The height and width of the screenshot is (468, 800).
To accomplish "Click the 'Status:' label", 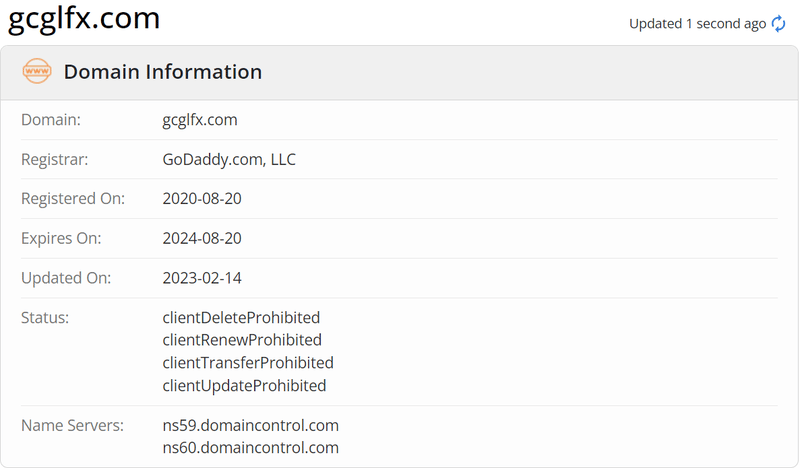I will [45, 317].
